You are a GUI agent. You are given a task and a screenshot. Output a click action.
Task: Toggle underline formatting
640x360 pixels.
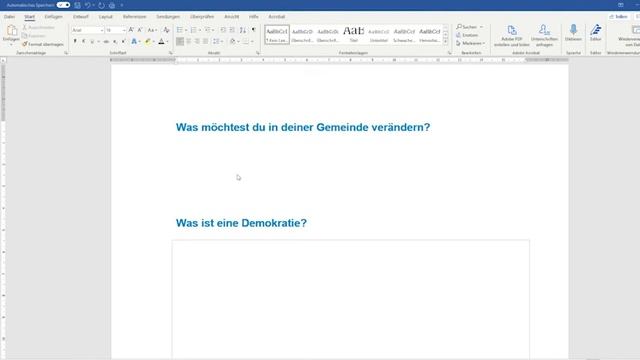[x=92, y=41]
